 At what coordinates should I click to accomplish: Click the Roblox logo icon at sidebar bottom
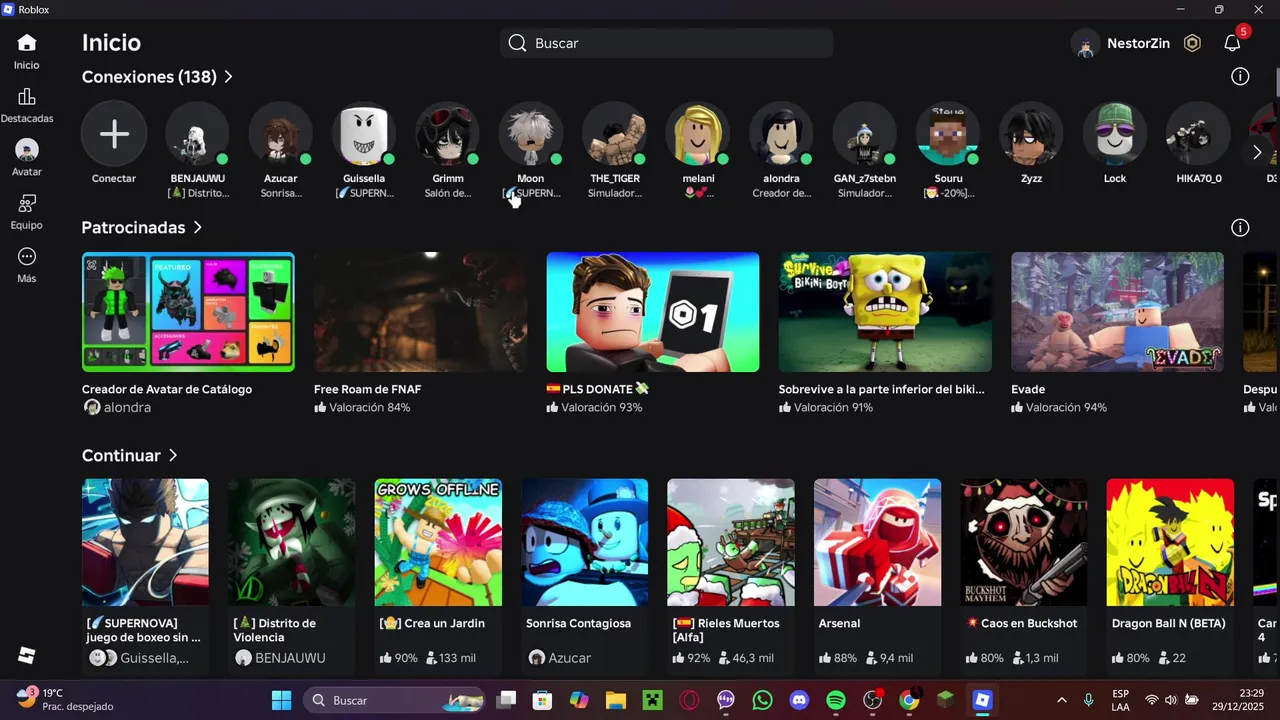(27, 656)
